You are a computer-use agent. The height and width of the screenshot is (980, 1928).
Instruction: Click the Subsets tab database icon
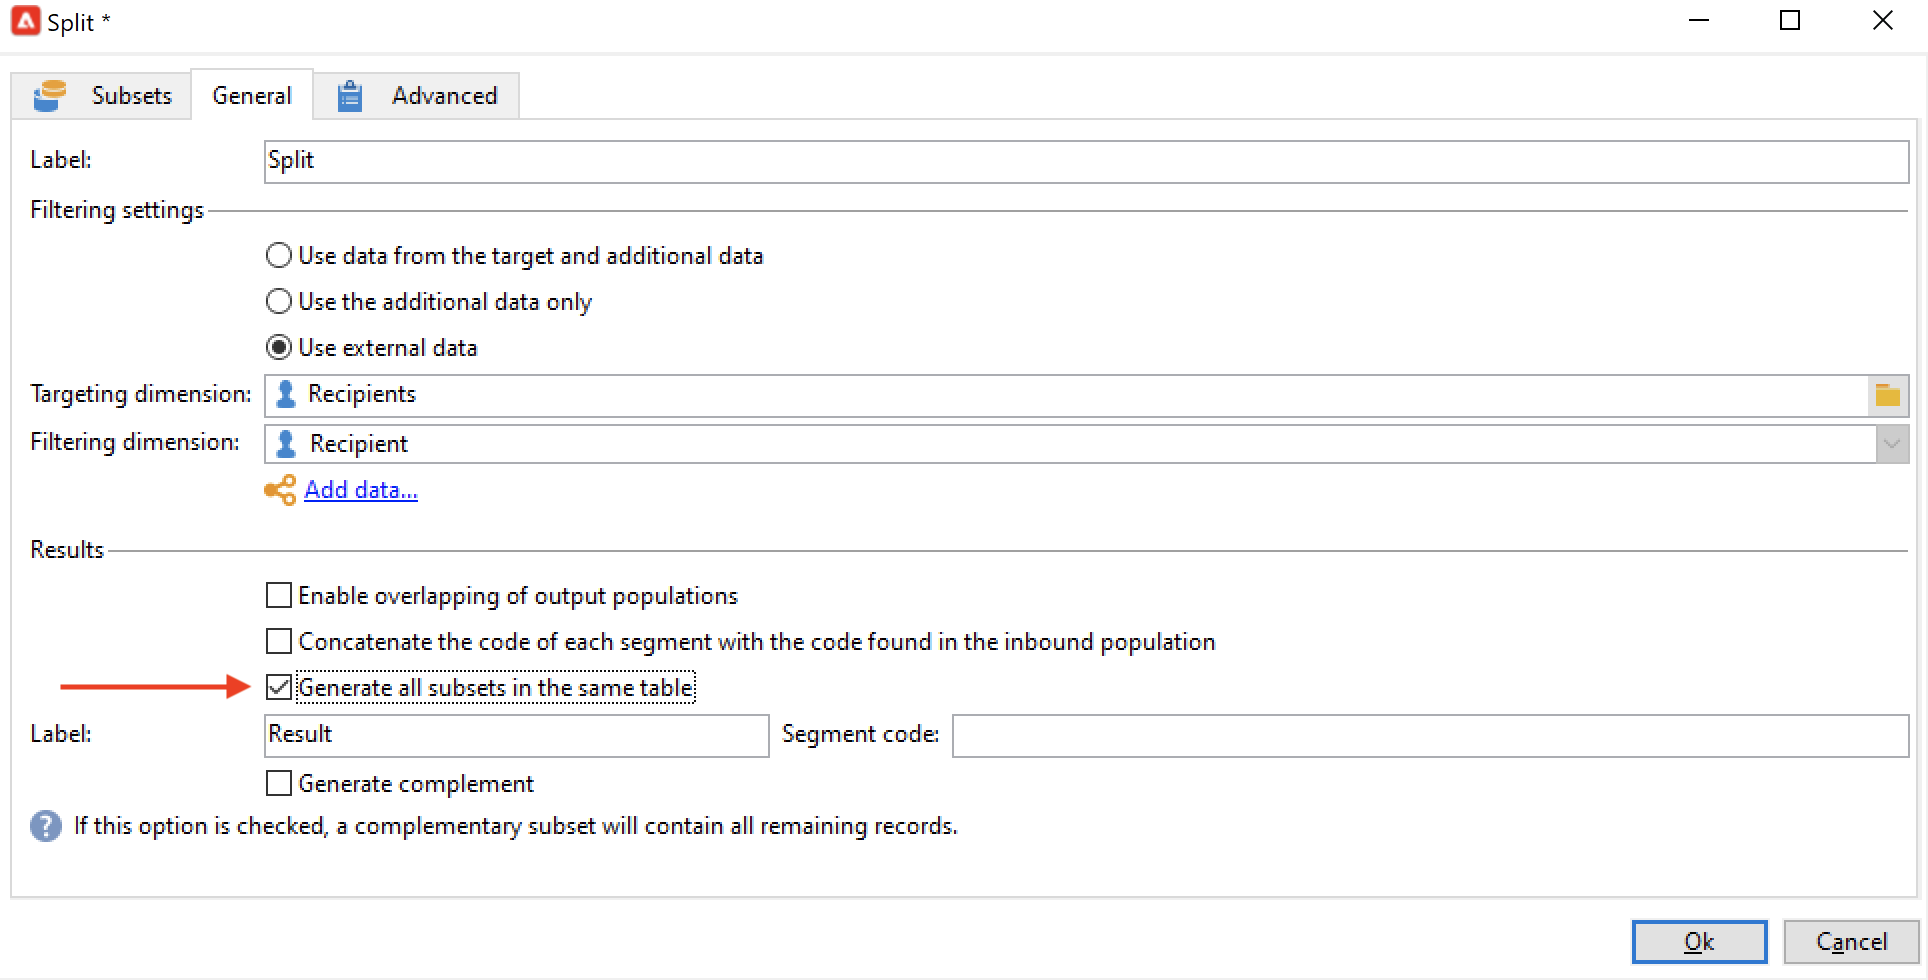(x=49, y=96)
